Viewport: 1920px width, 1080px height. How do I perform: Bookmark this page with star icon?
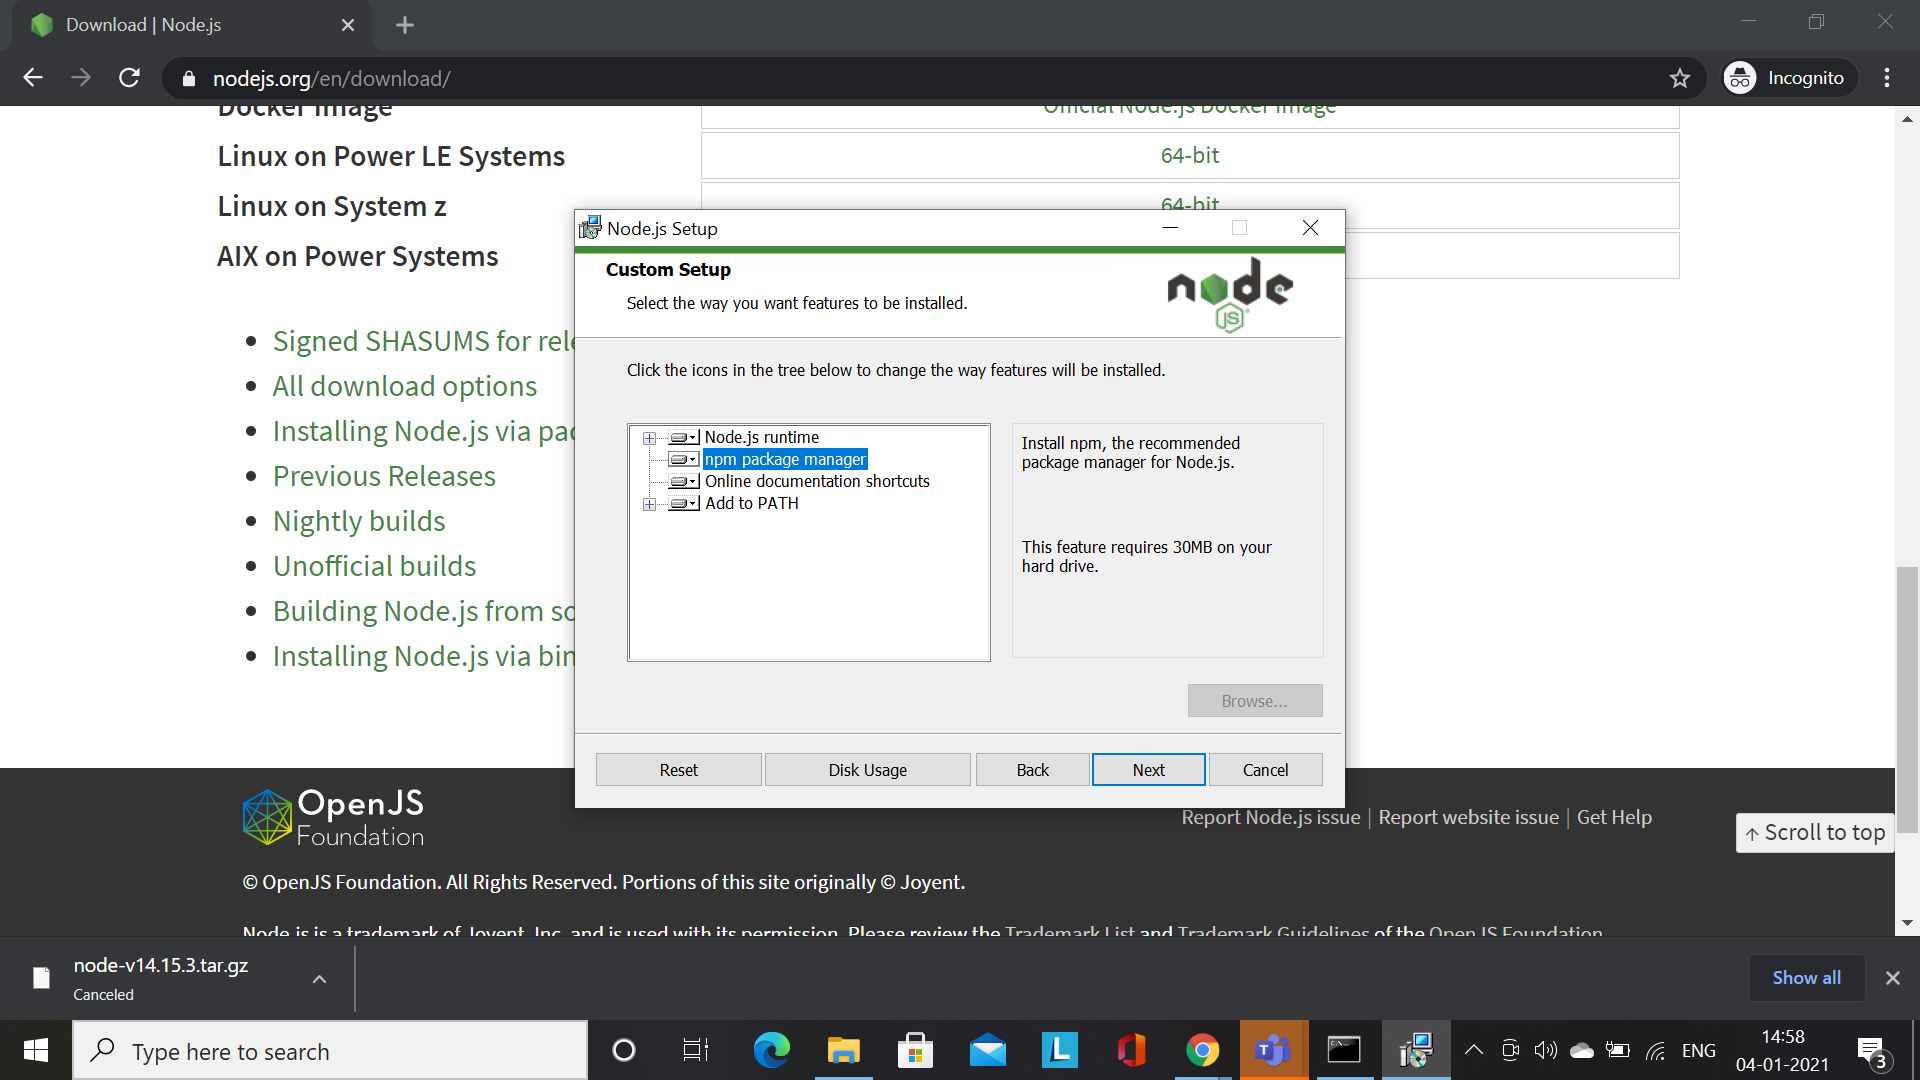[x=1679, y=78]
